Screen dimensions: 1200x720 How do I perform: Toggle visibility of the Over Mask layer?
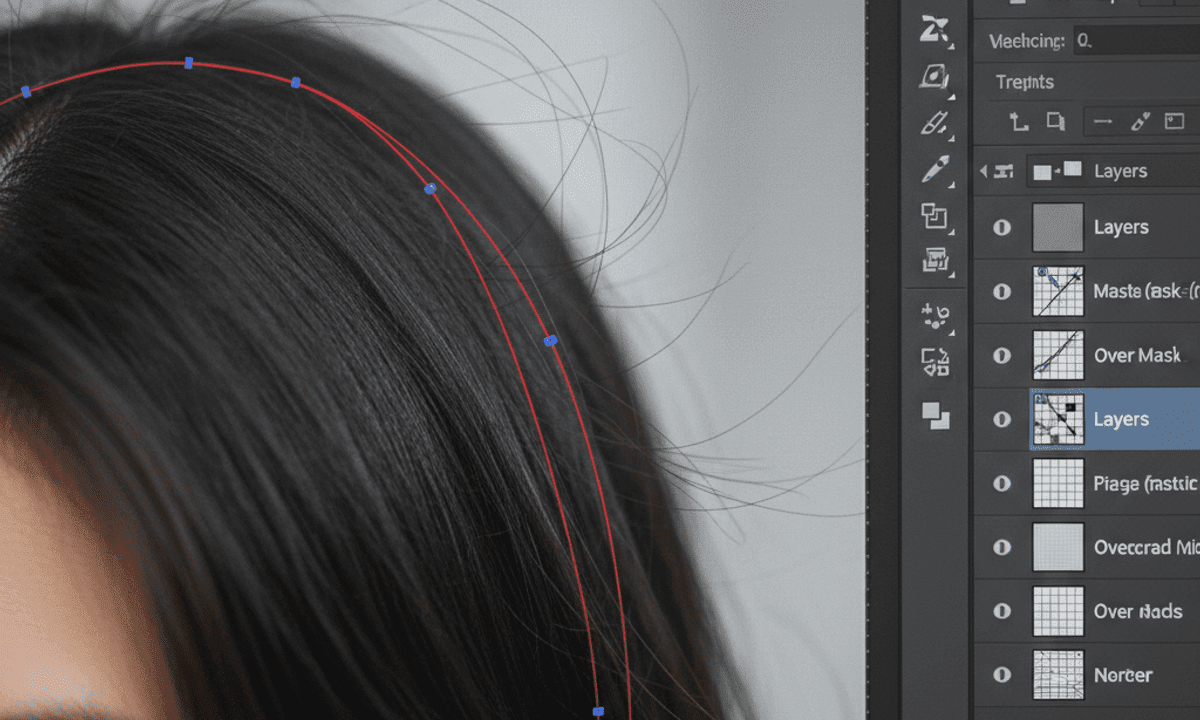(x=1002, y=355)
